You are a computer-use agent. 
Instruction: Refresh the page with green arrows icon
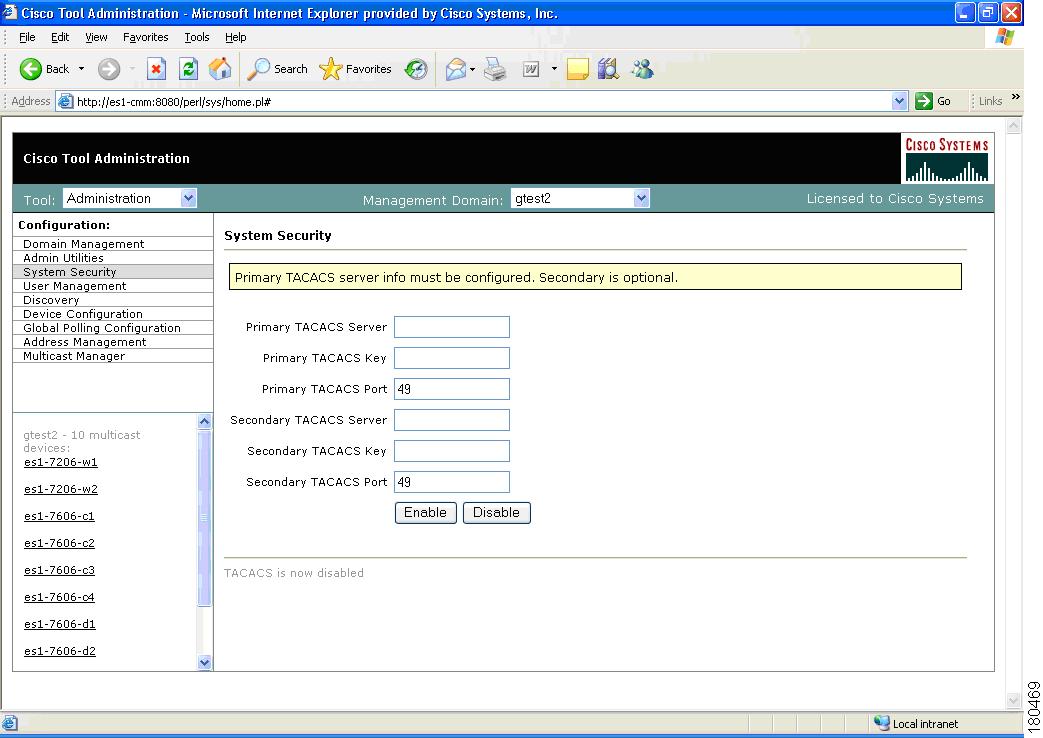tap(189, 69)
